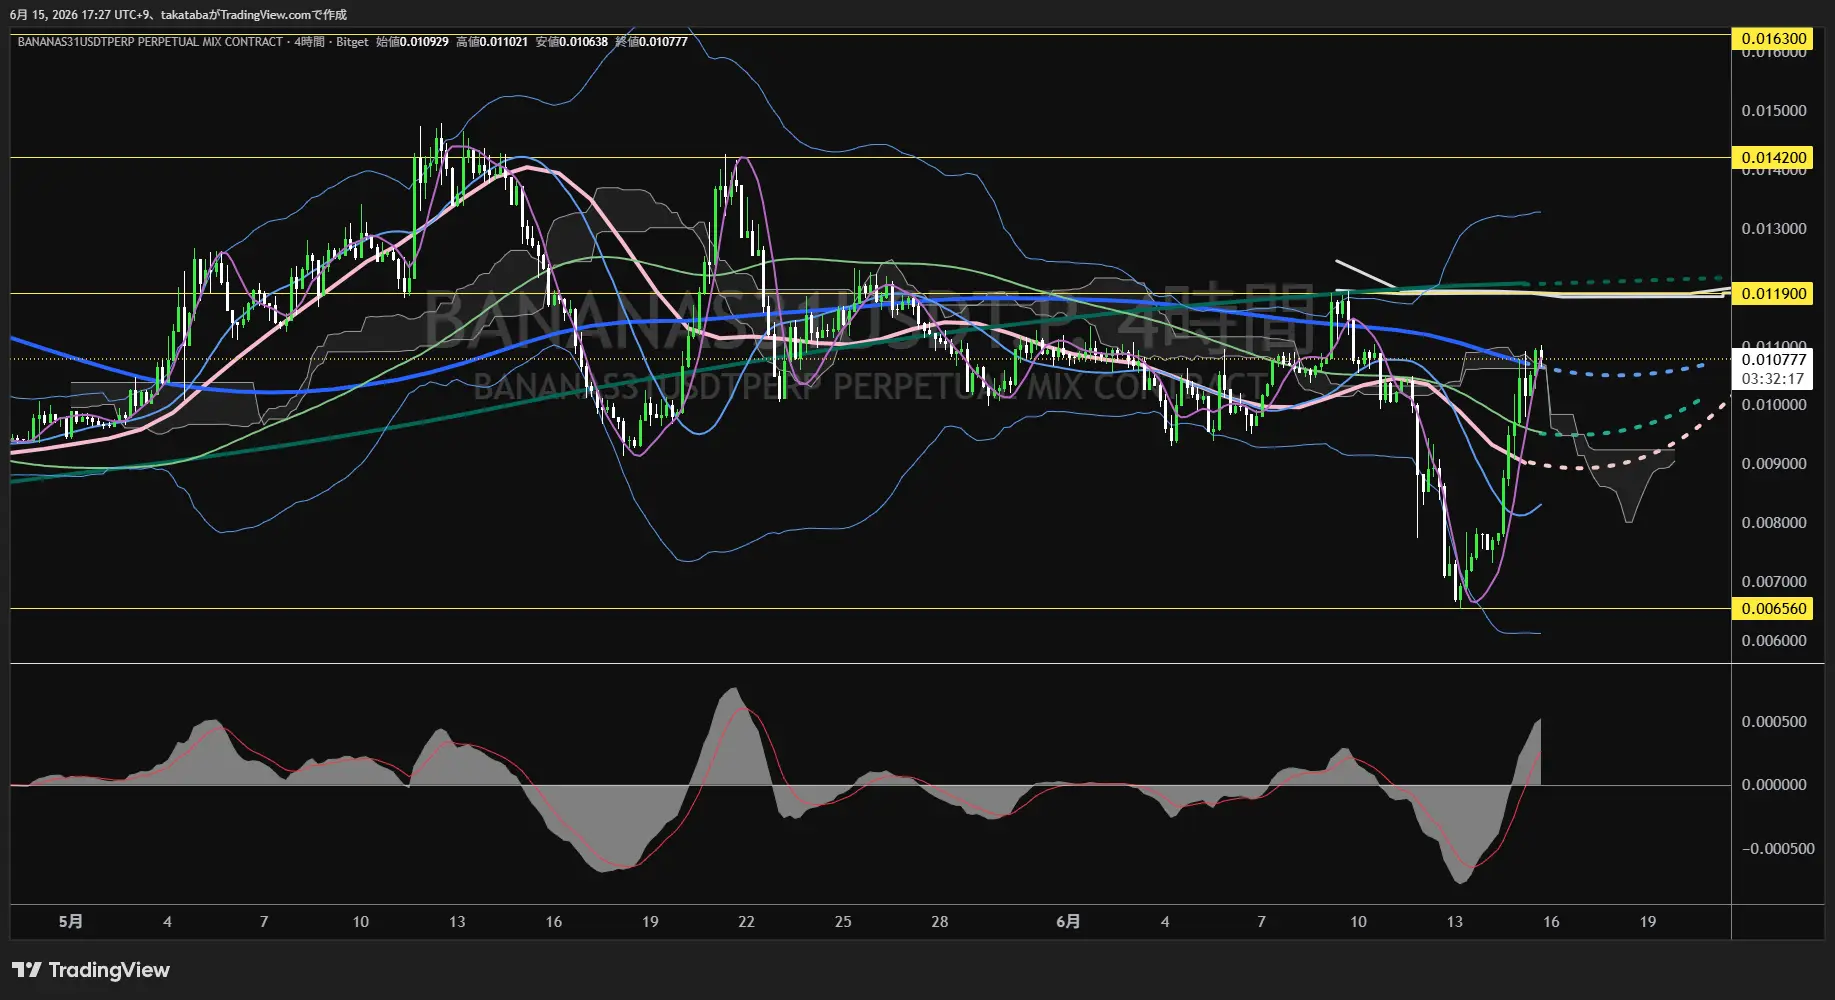Click the 0.015000 price axis tick
Viewport: 1835px width, 1000px height.
tap(1774, 111)
